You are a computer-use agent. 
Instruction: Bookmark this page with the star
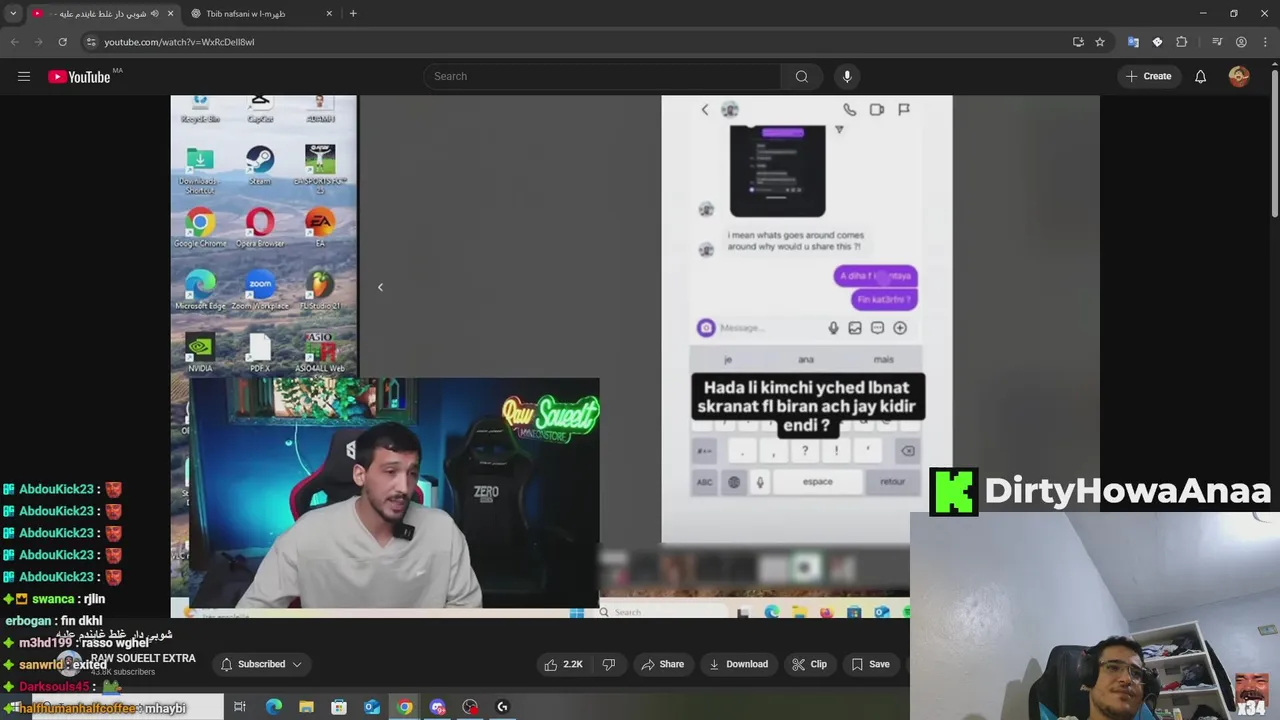tap(1100, 42)
